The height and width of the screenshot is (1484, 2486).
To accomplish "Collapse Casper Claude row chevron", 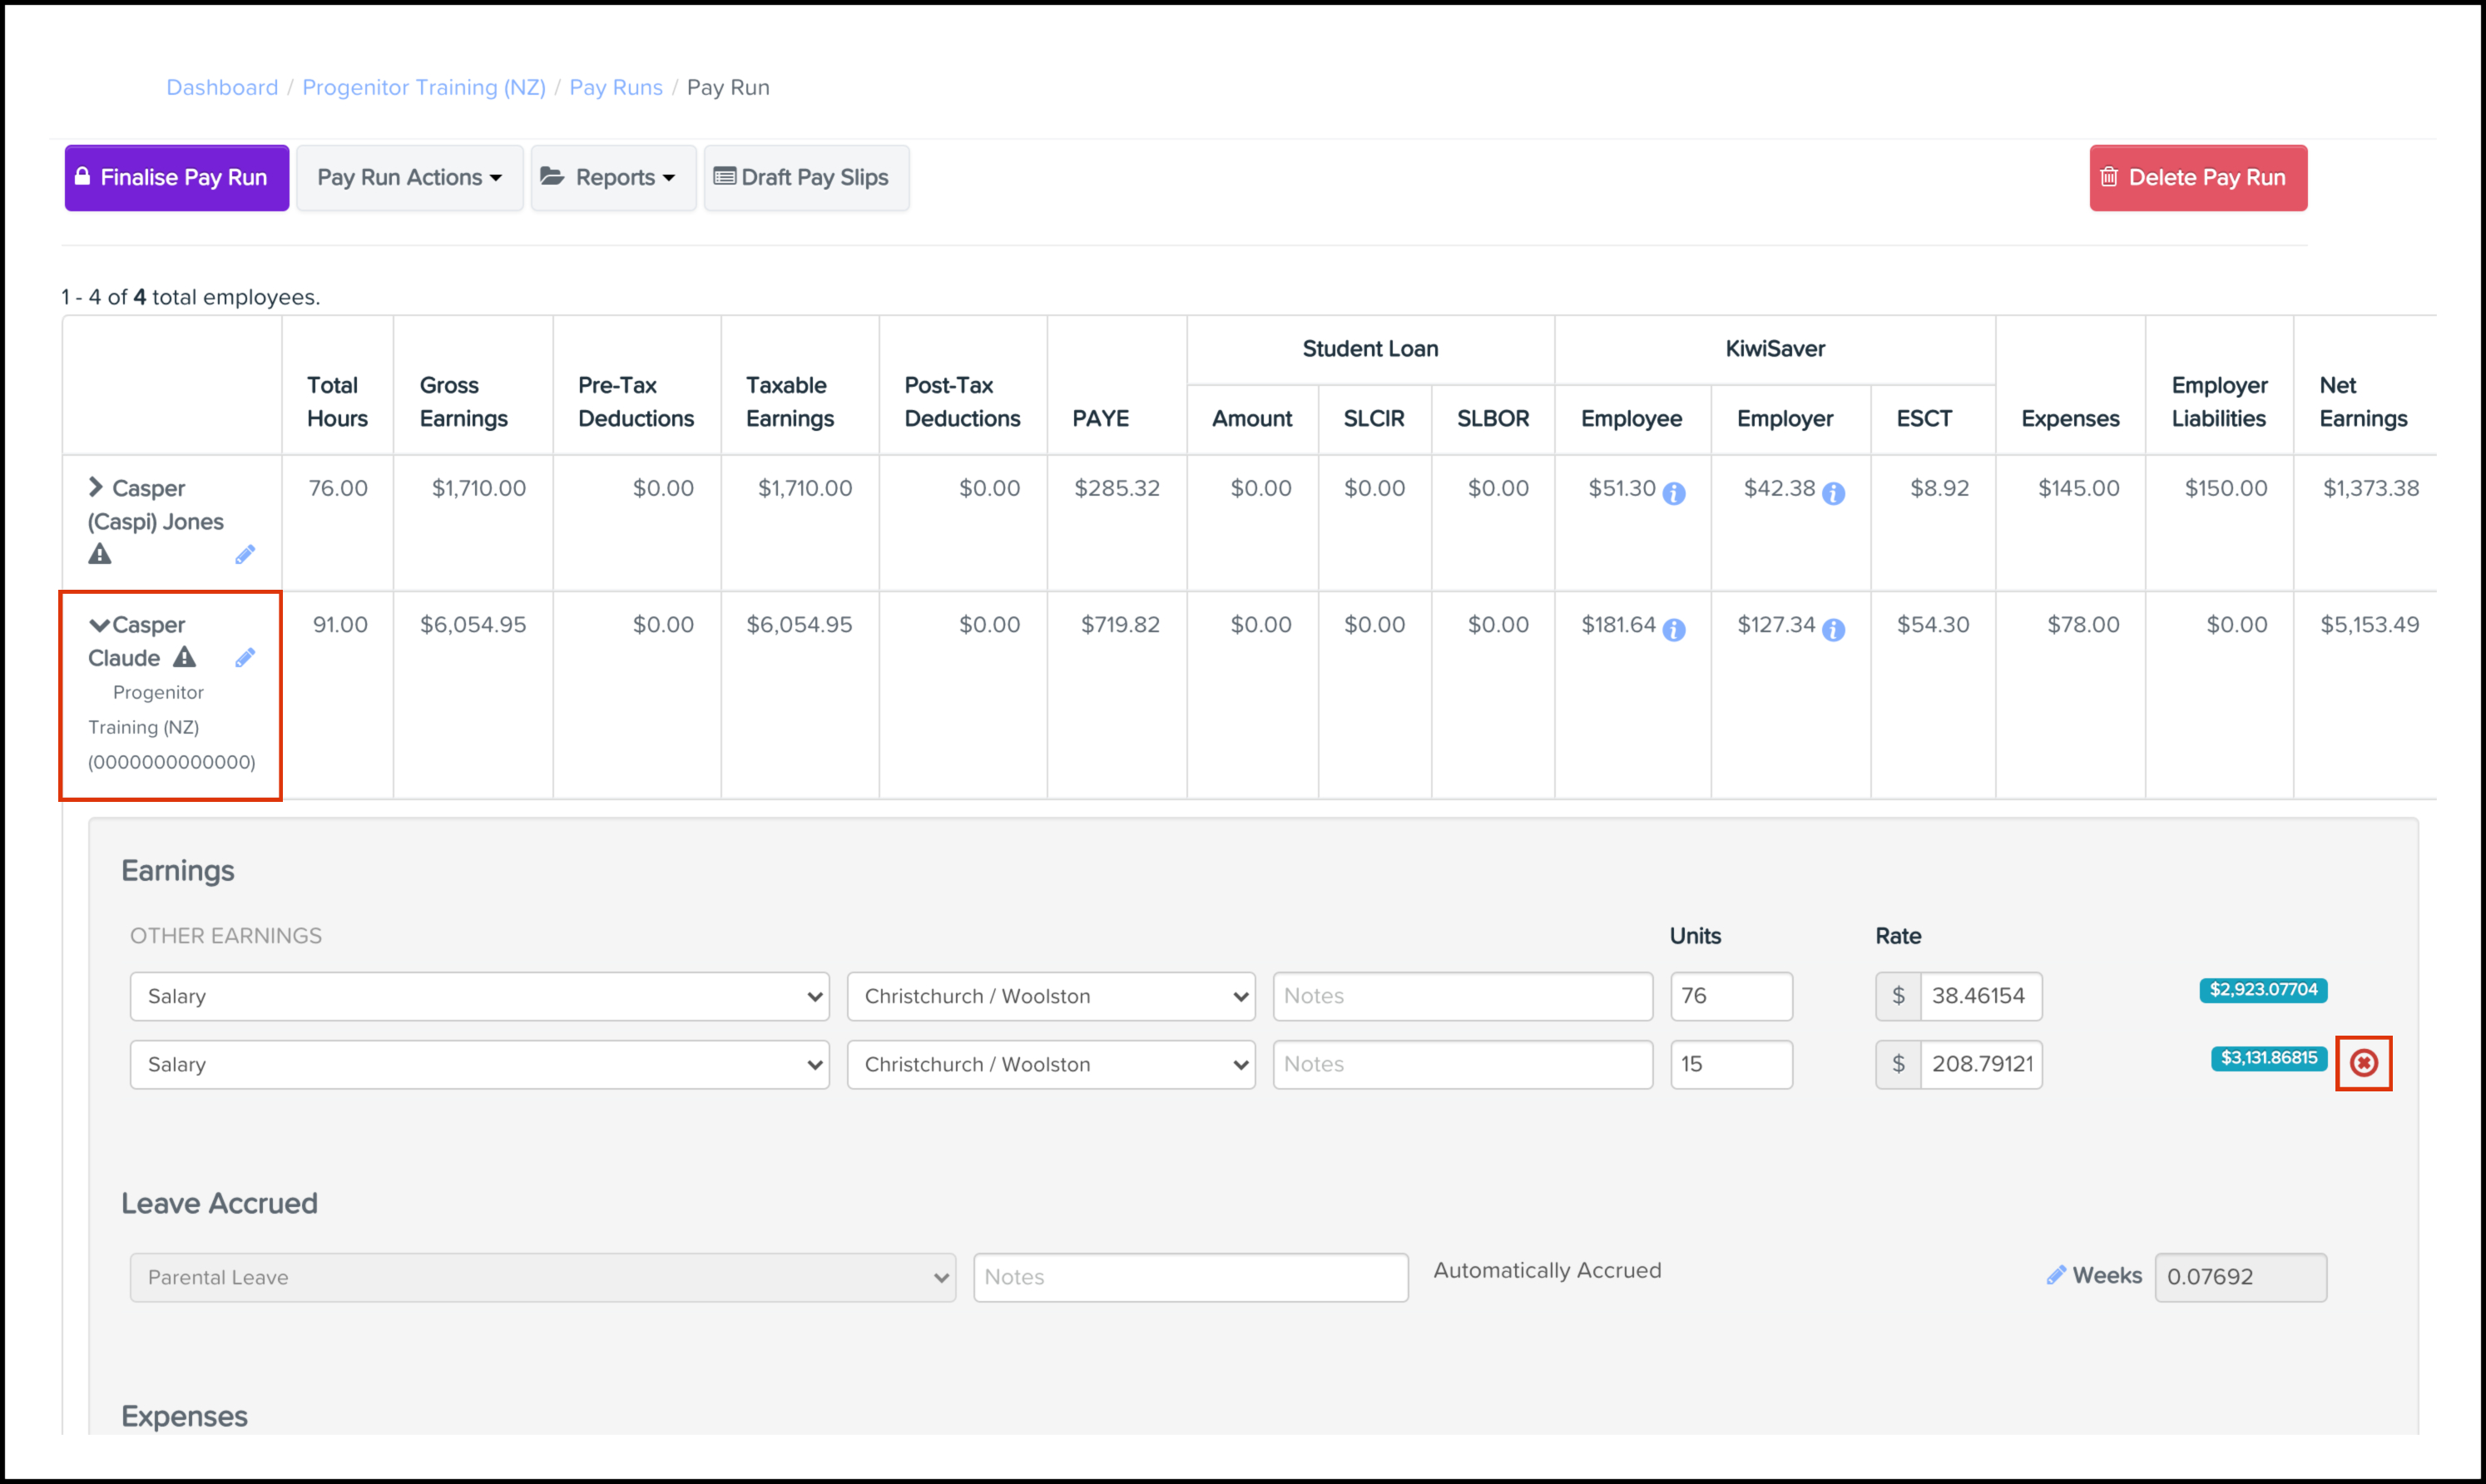I will (99, 625).
